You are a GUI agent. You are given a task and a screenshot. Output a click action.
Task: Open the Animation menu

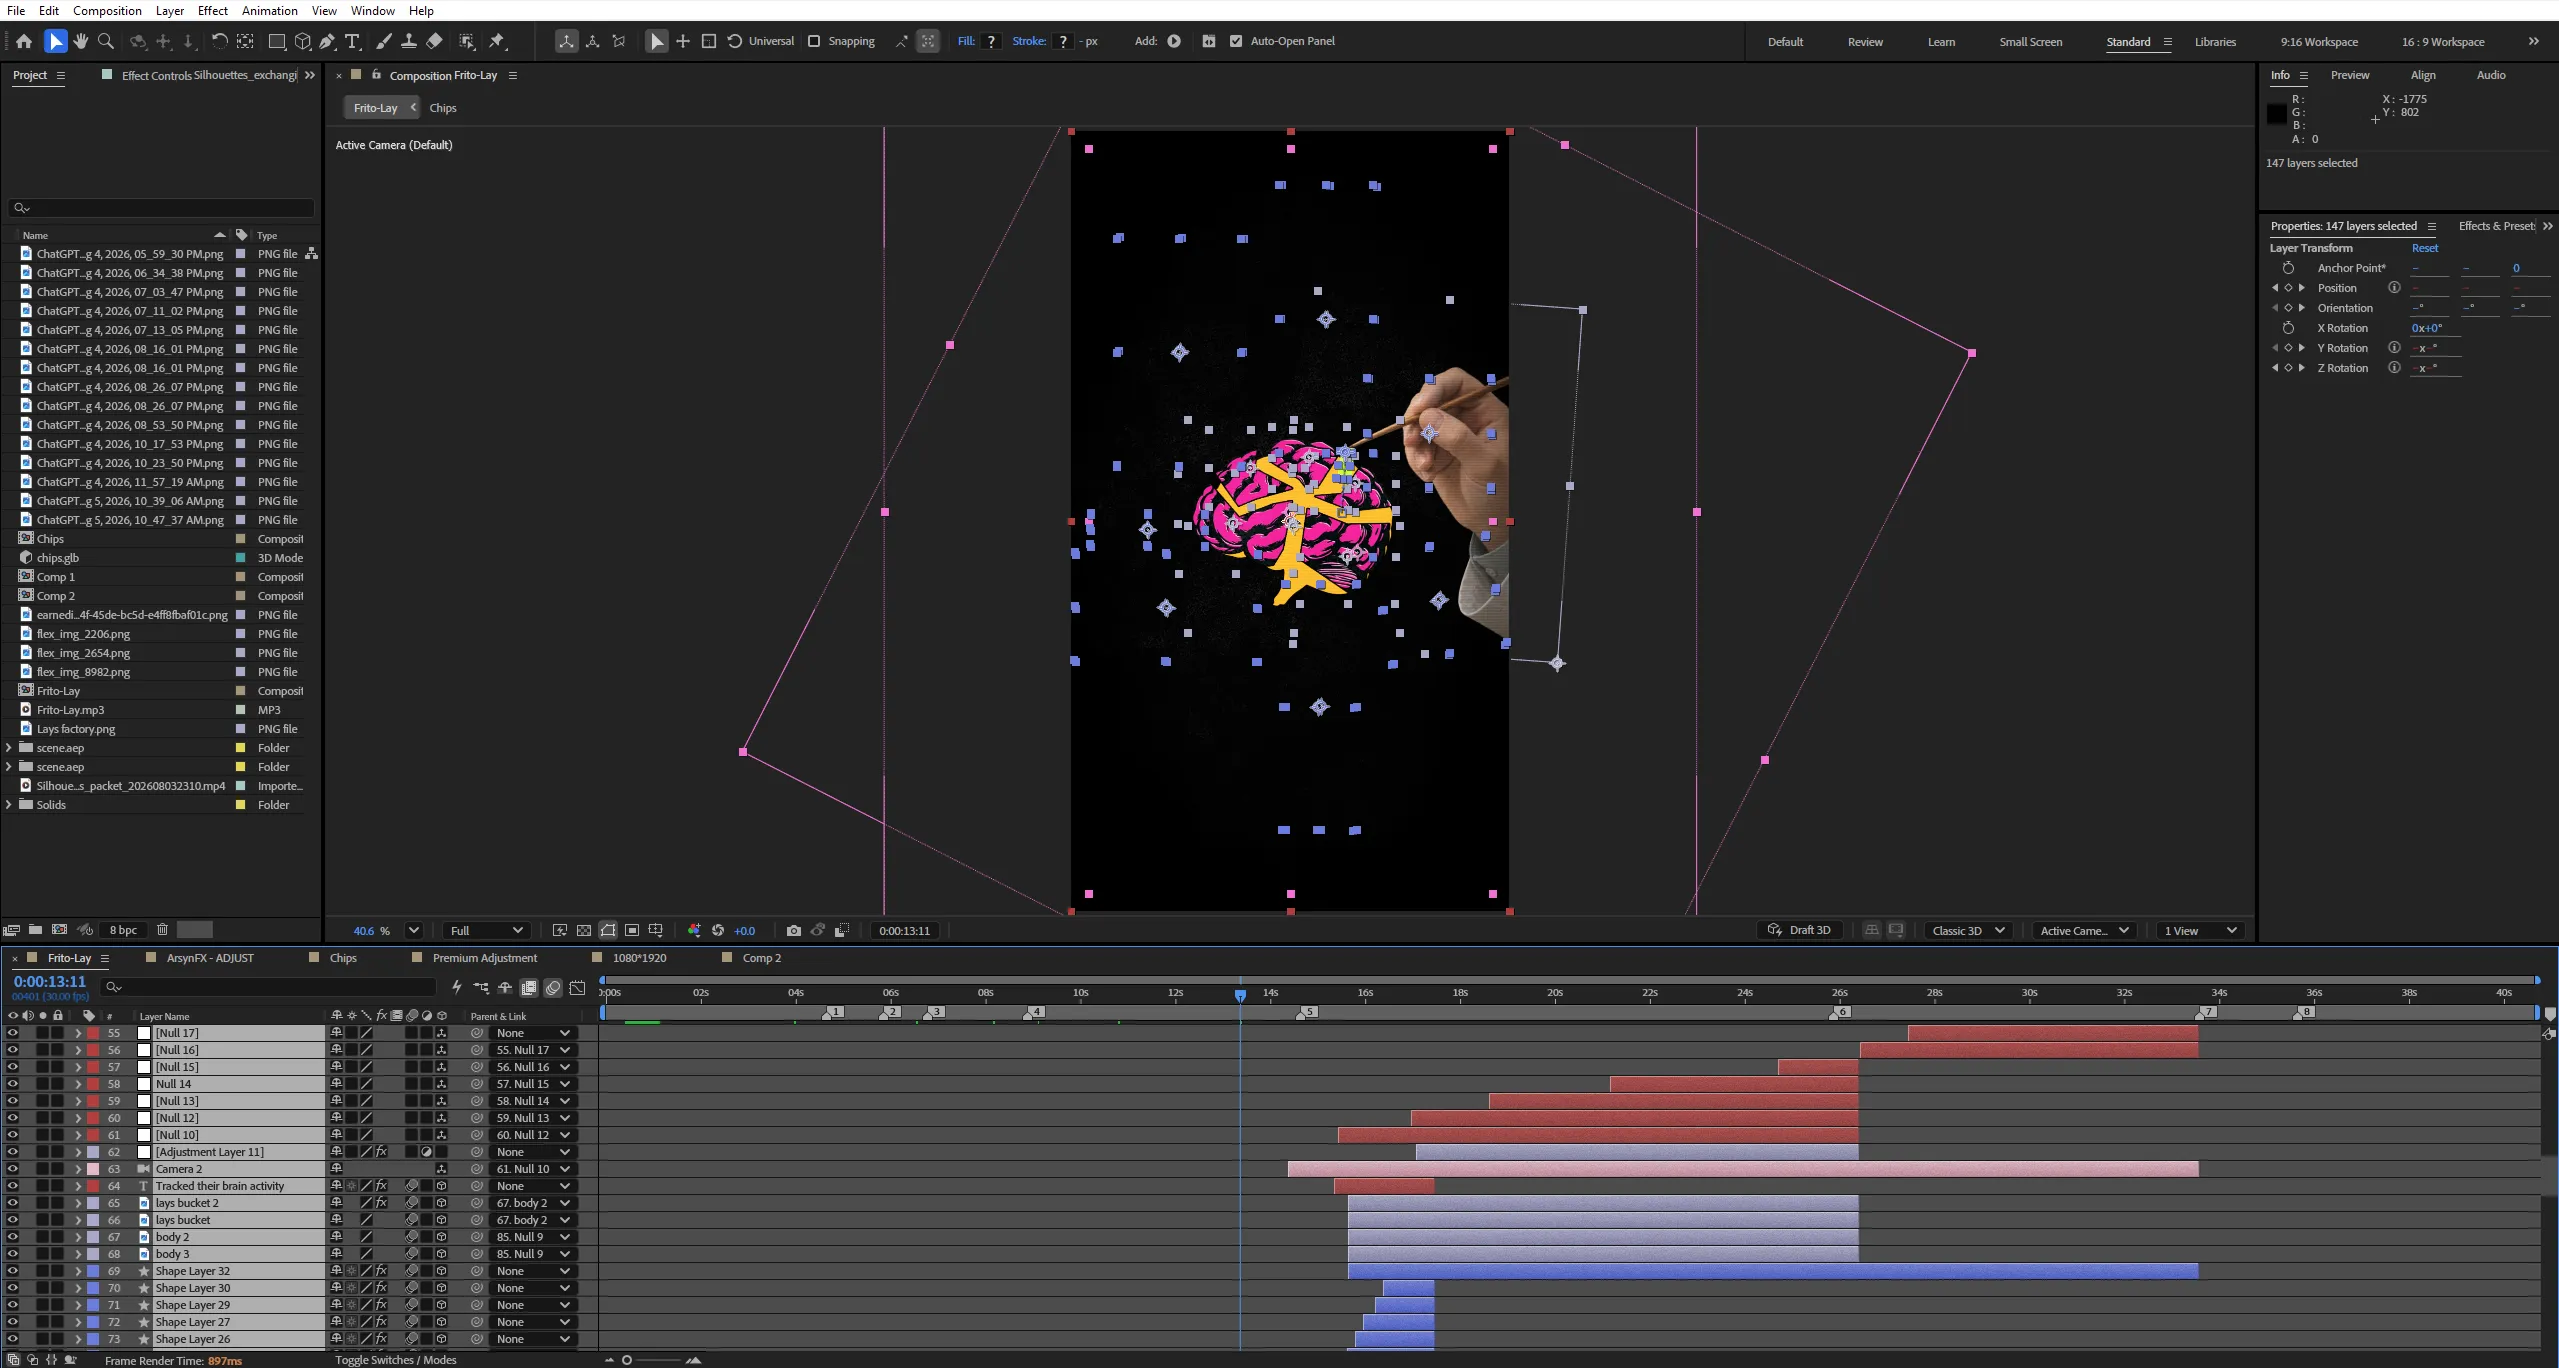(269, 10)
